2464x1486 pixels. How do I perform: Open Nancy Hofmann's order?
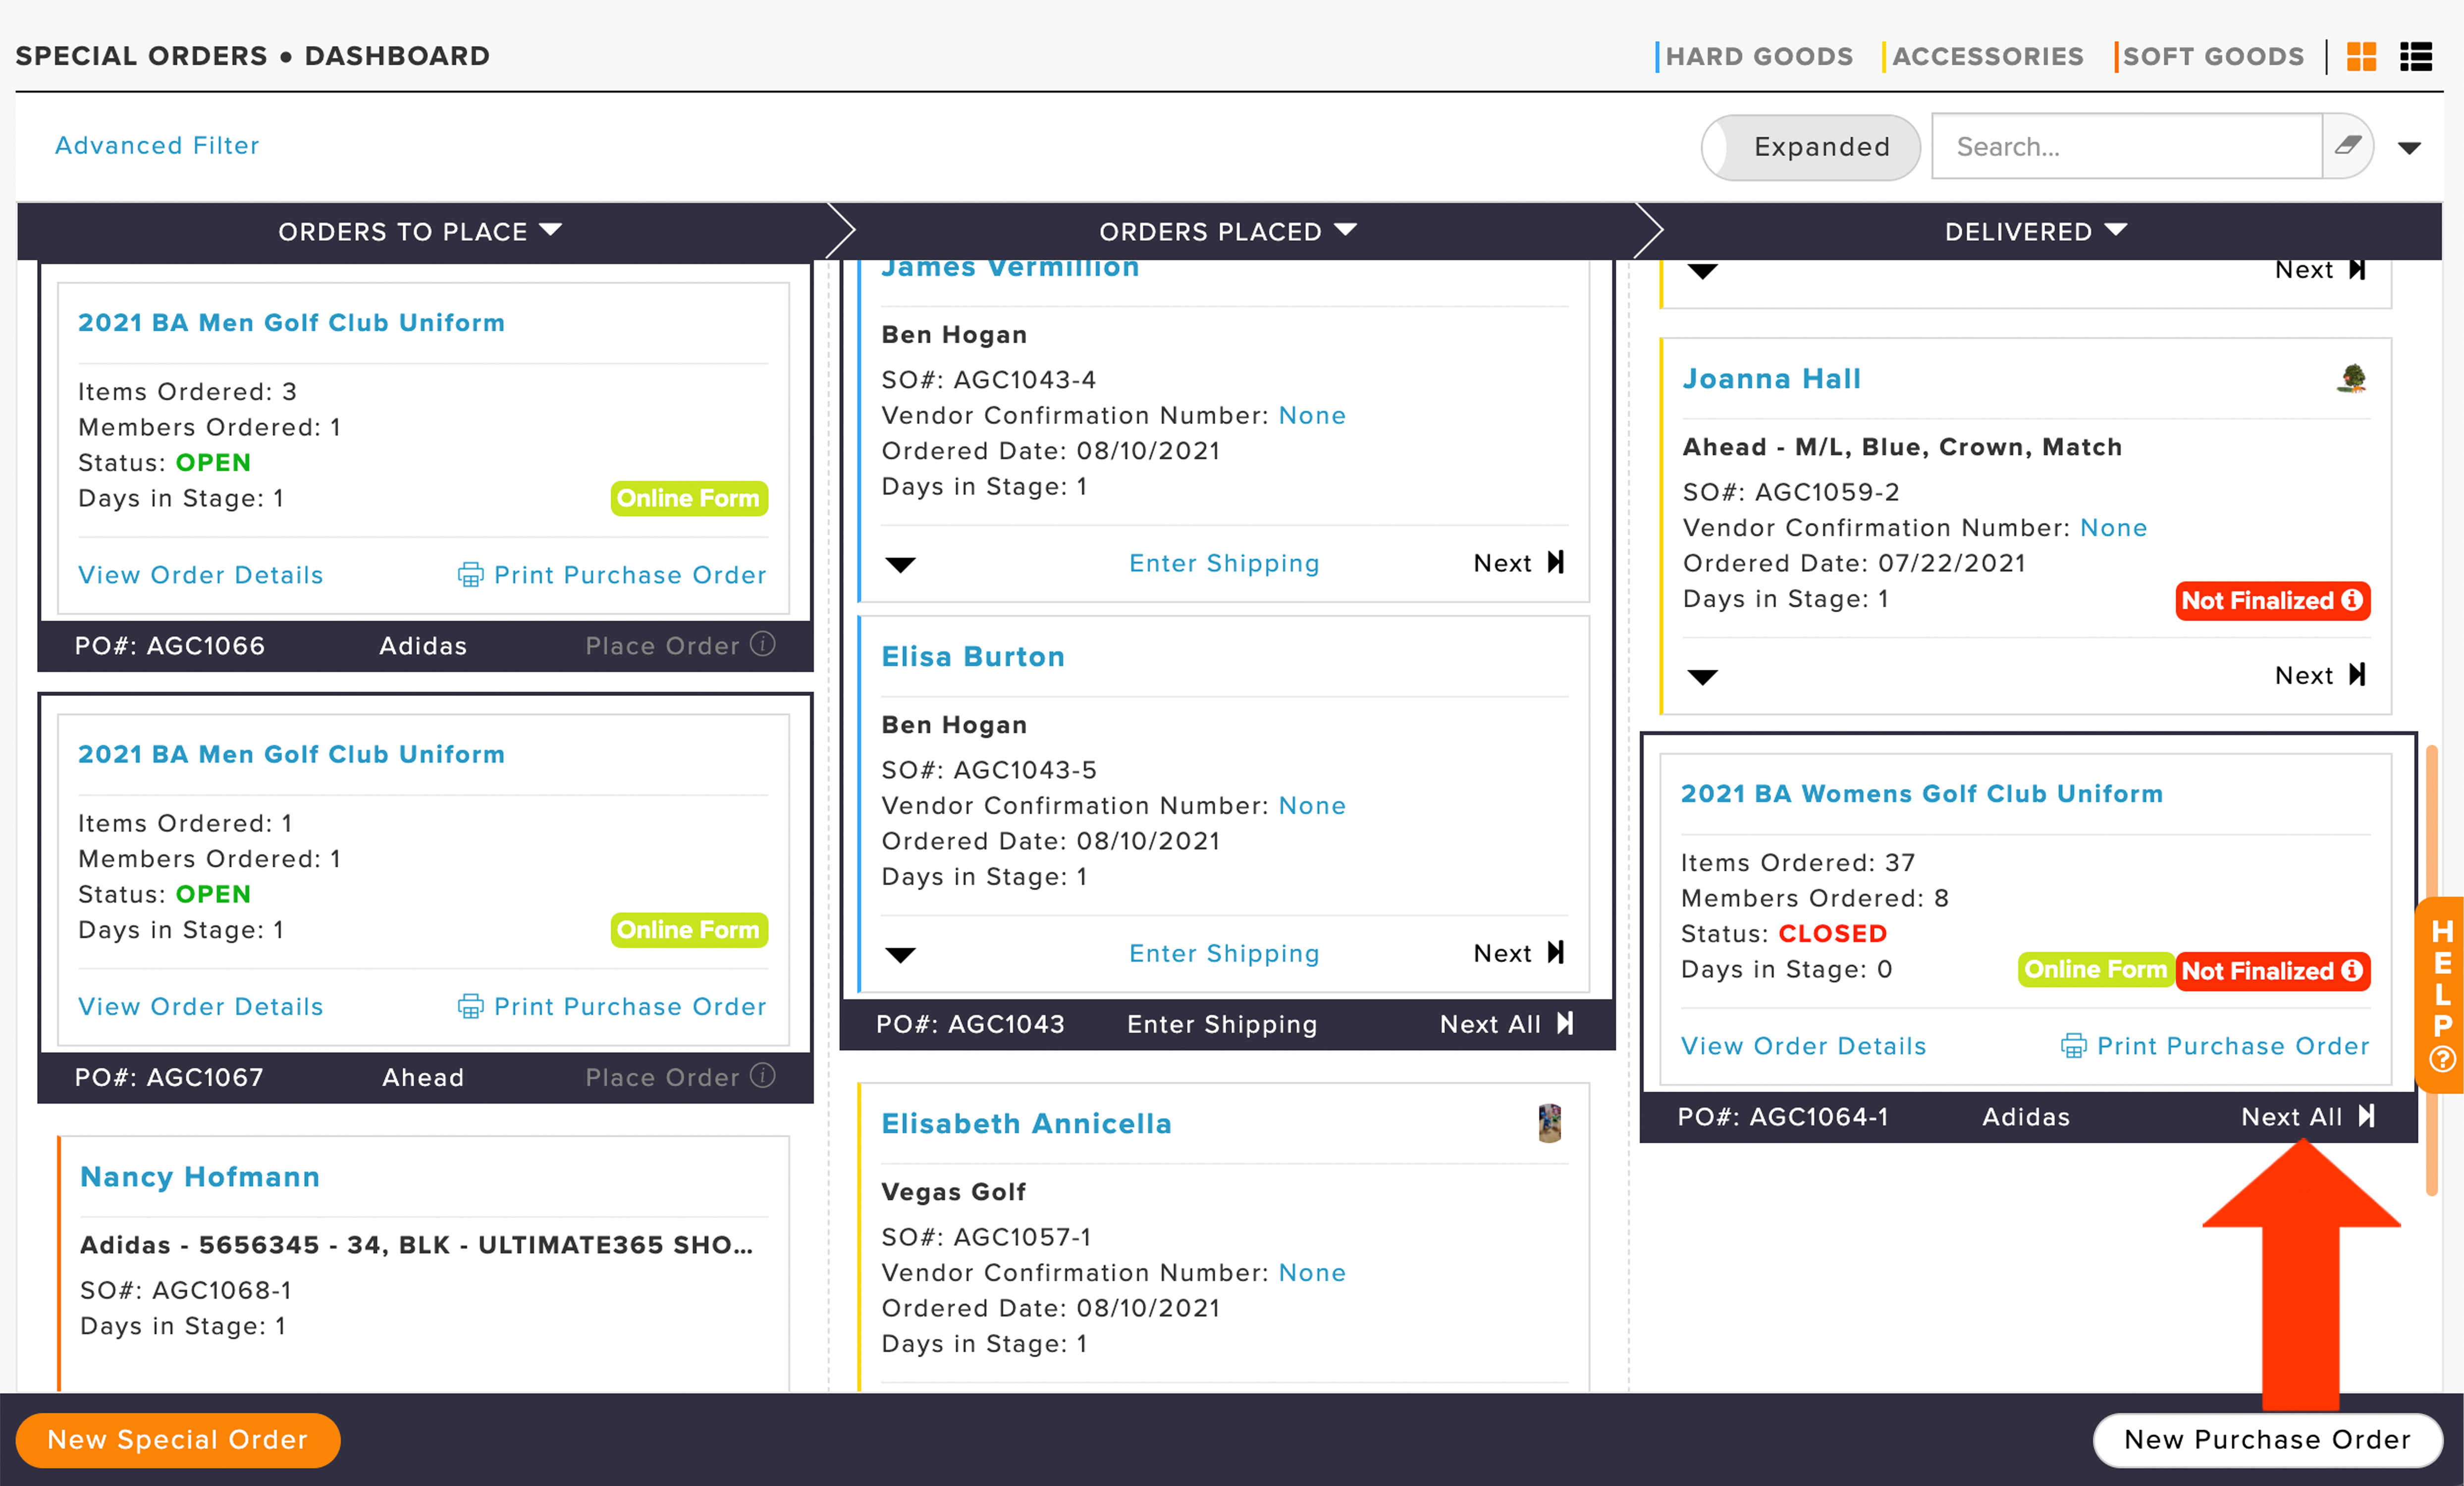200,1177
